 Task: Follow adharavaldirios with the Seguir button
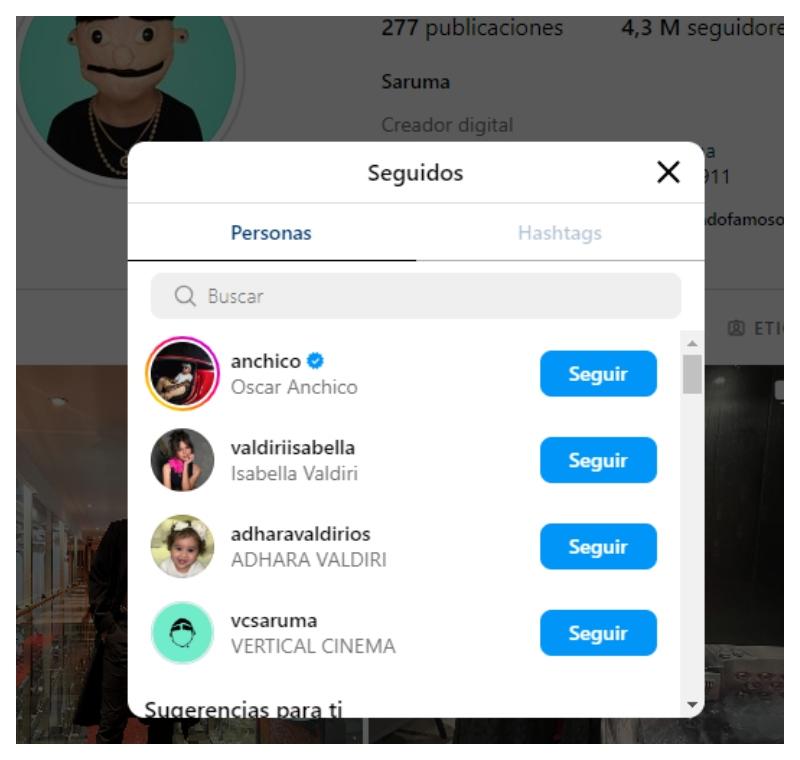coord(598,546)
